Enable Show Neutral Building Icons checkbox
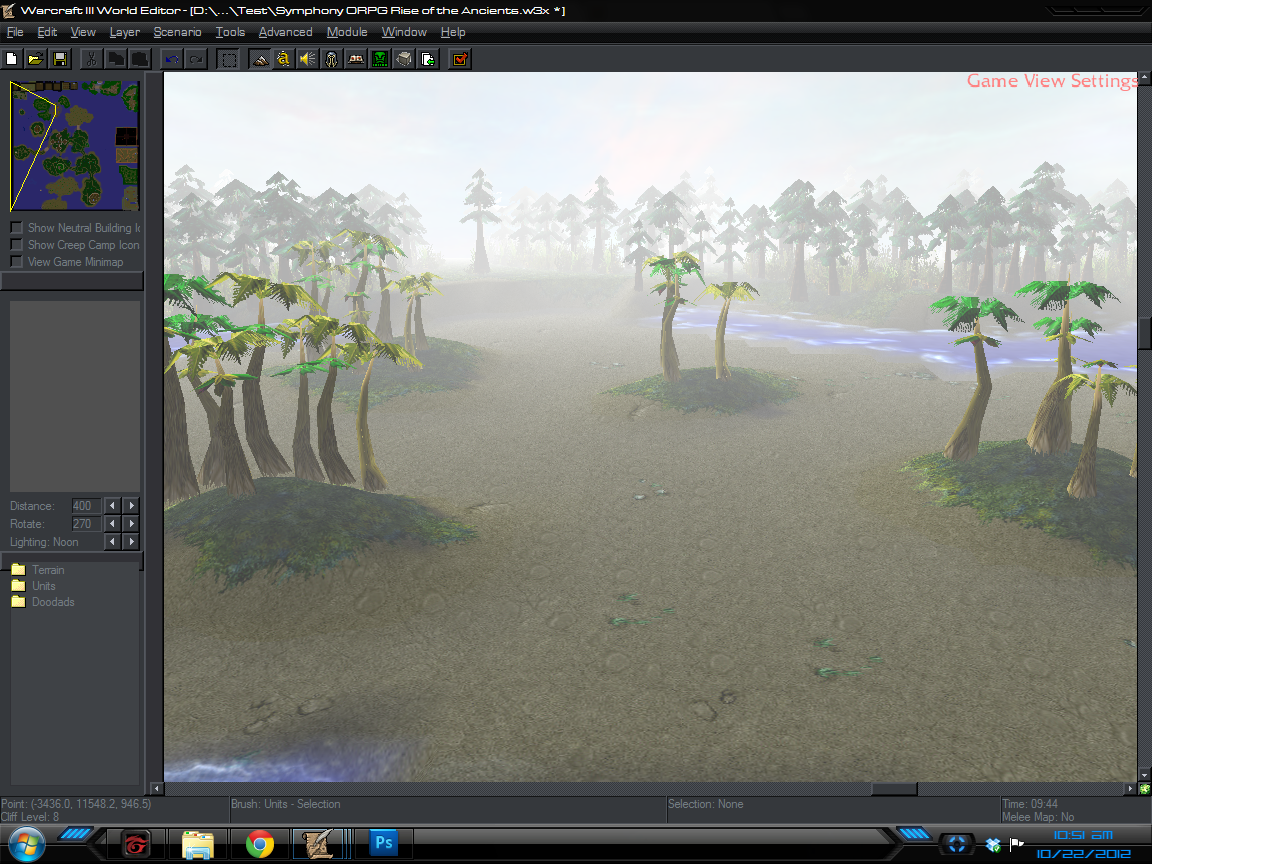This screenshot has width=1276, height=864. 16,228
